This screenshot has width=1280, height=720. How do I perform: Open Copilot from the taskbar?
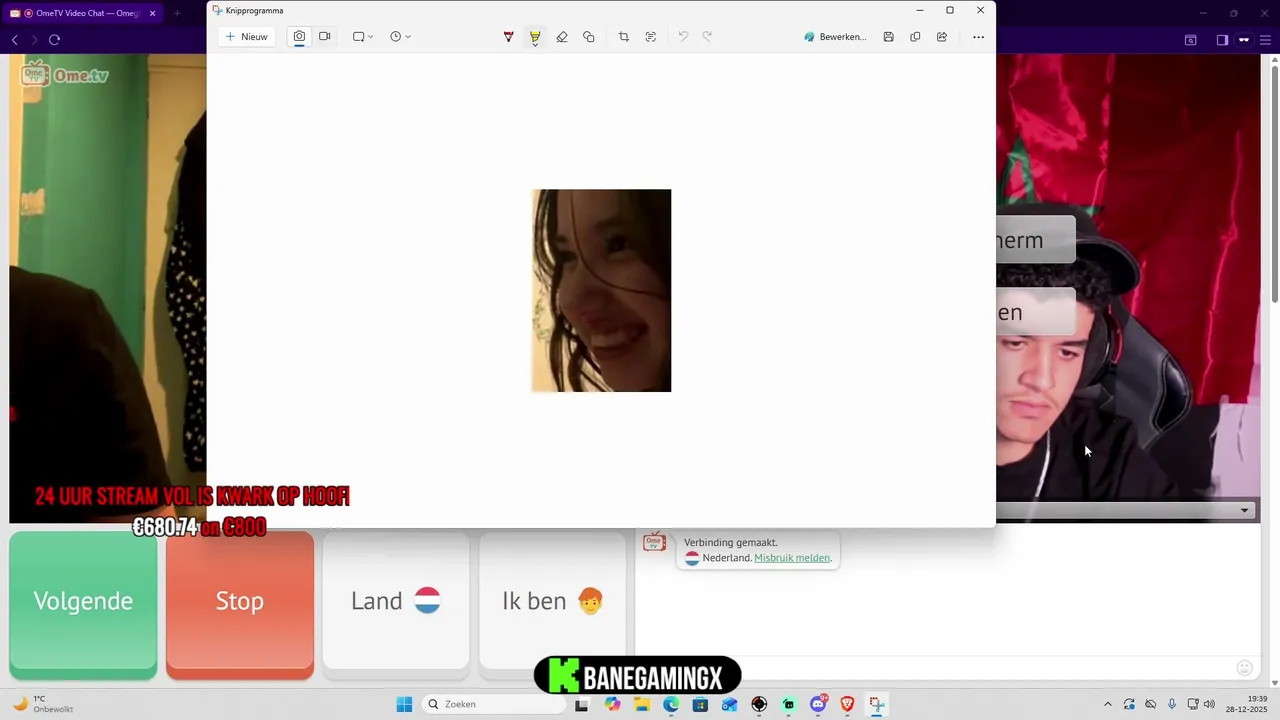(x=612, y=704)
